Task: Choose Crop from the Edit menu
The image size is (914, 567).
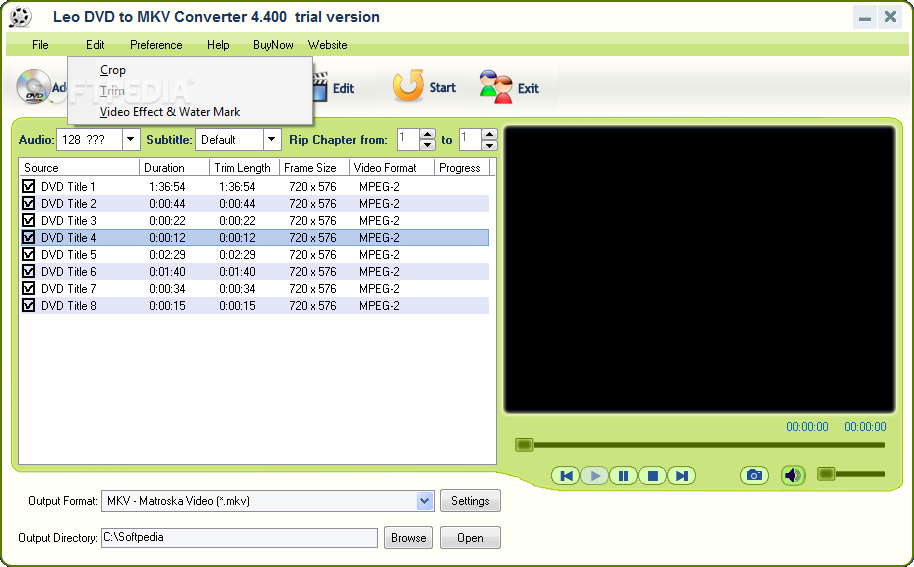Action: [x=113, y=70]
